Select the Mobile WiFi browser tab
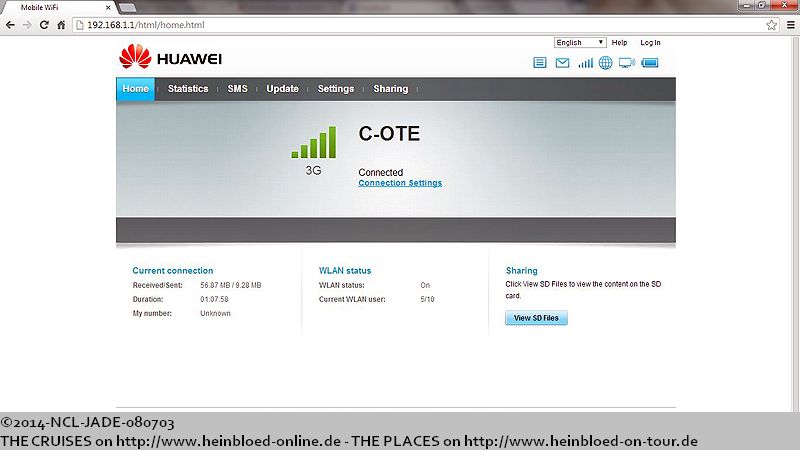 pos(57,8)
